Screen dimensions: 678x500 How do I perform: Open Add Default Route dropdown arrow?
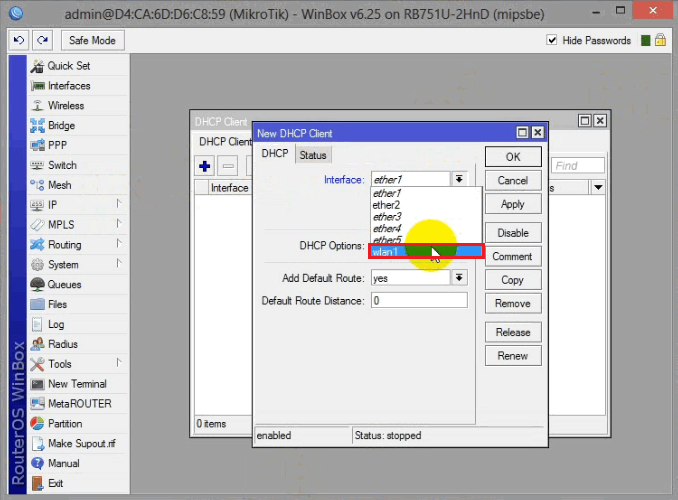[459, 278]
